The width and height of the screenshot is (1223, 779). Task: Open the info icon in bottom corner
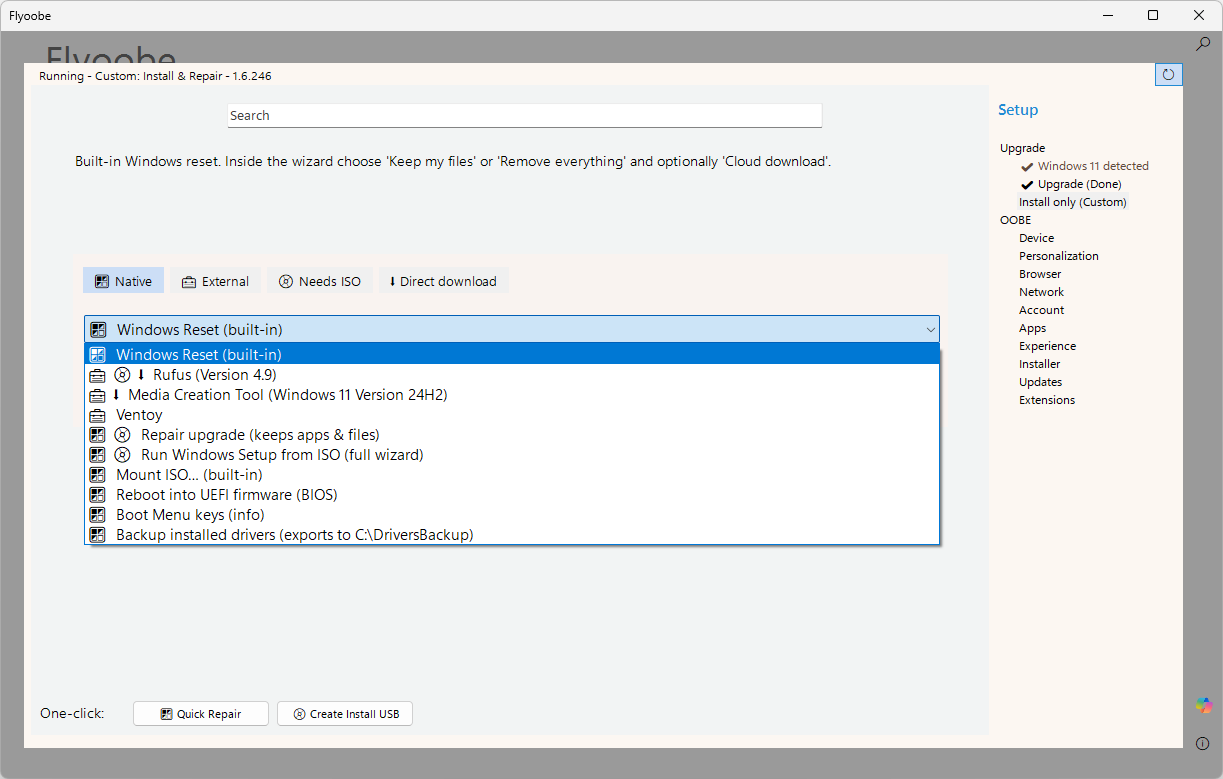(x=1203, y=743)
